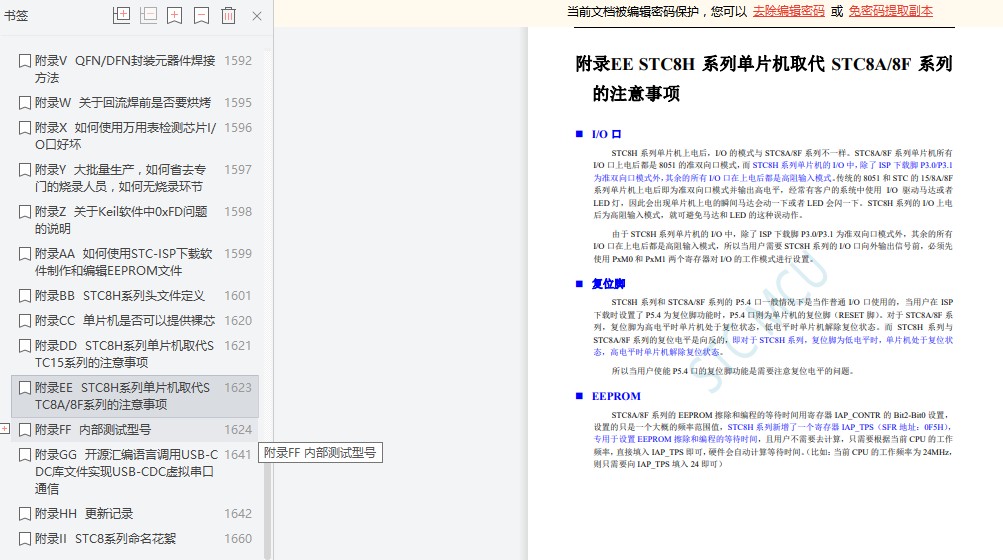Click the document title 附录EE STC8H系列单片机取代
1003x560 pixels.
pos(764,79)
